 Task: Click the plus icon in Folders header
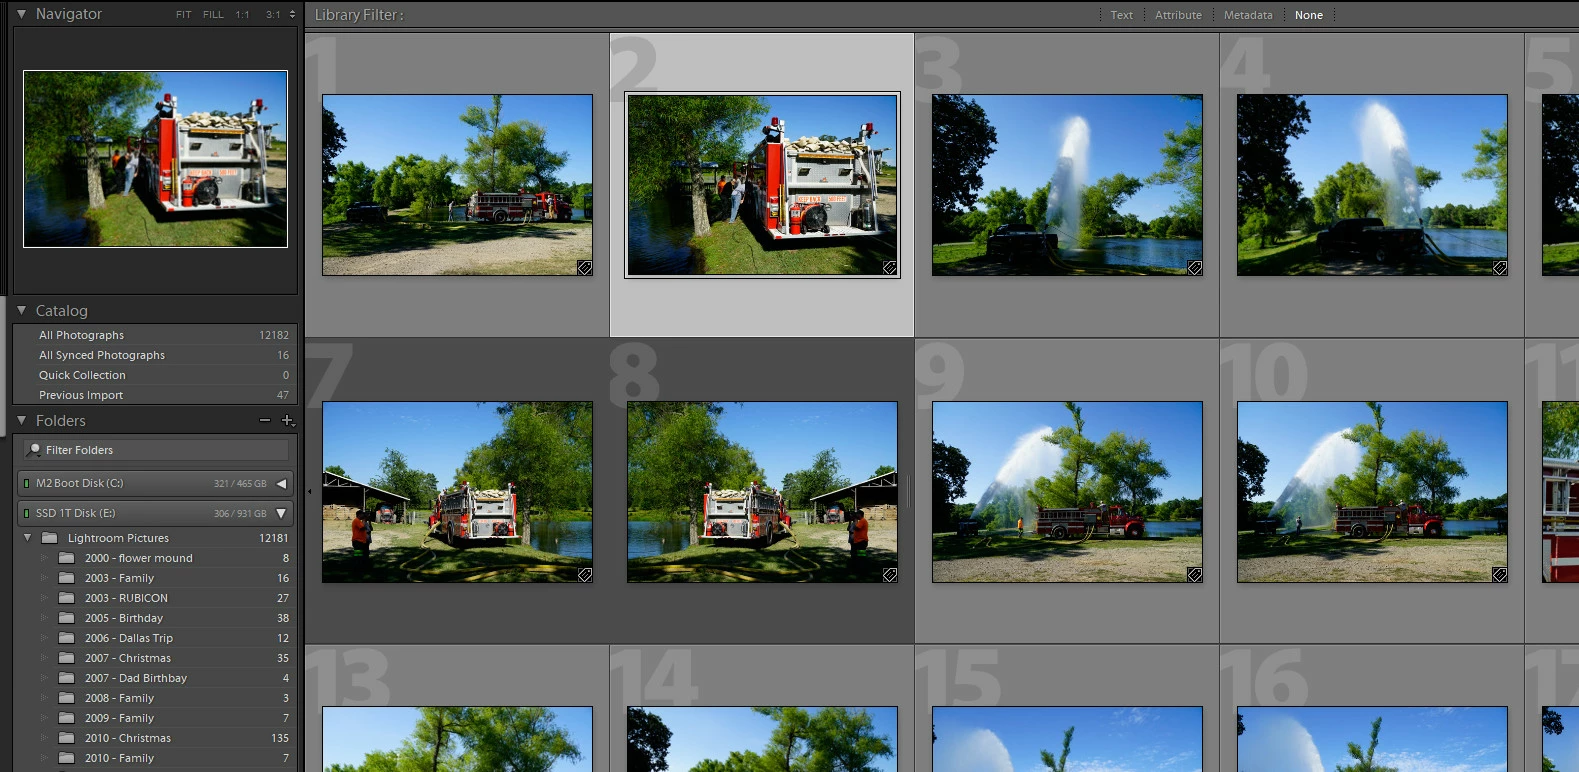coord(288,421)
